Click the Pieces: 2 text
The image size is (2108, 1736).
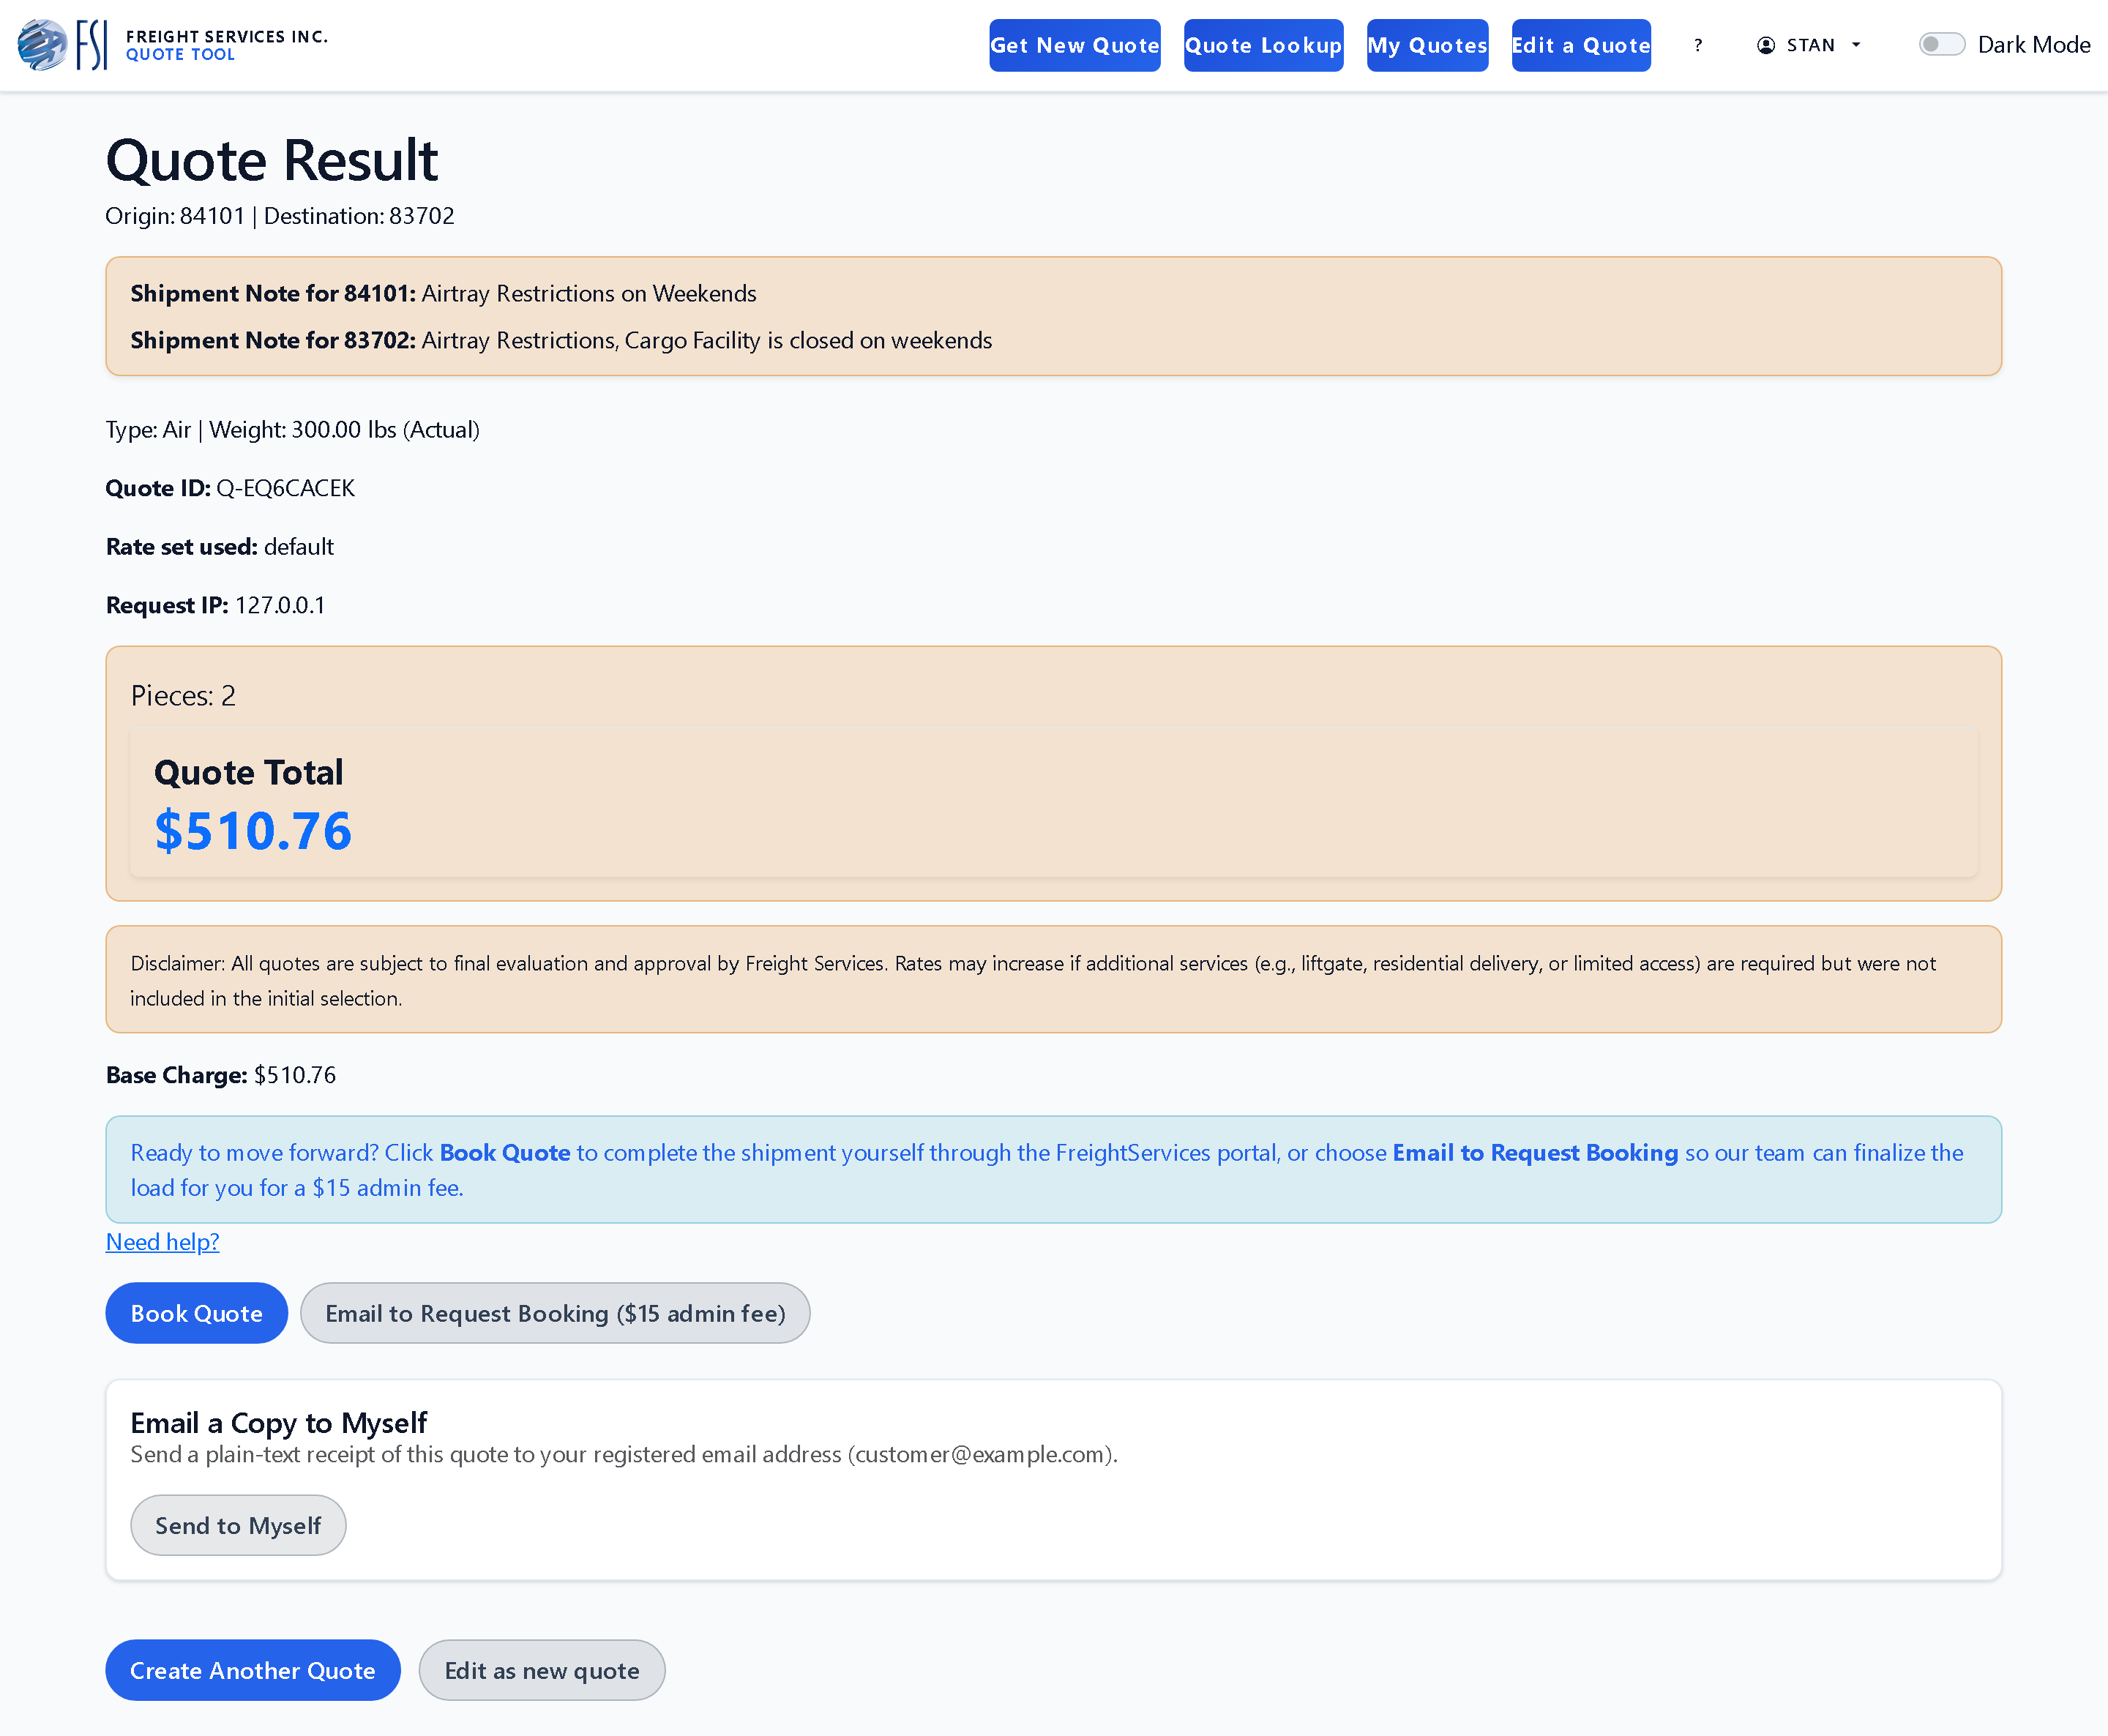click(x=183, y=696)
